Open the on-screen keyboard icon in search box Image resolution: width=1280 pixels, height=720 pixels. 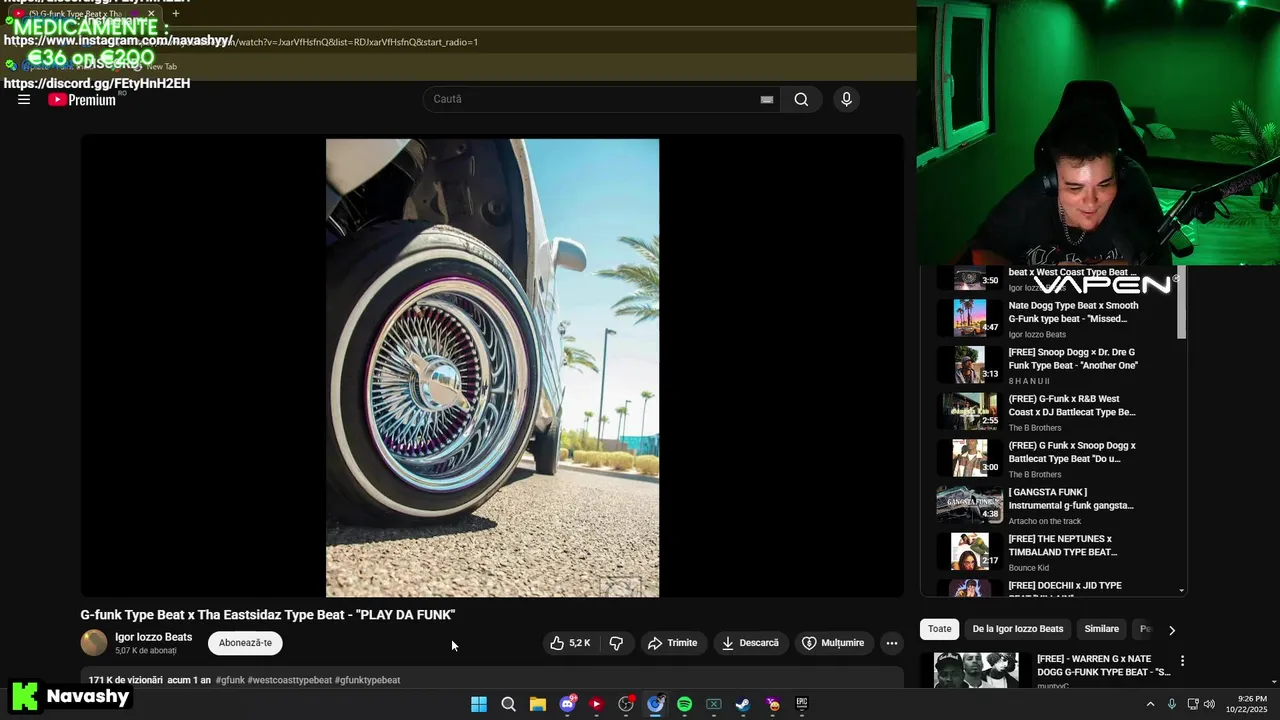tap(767, 99)
